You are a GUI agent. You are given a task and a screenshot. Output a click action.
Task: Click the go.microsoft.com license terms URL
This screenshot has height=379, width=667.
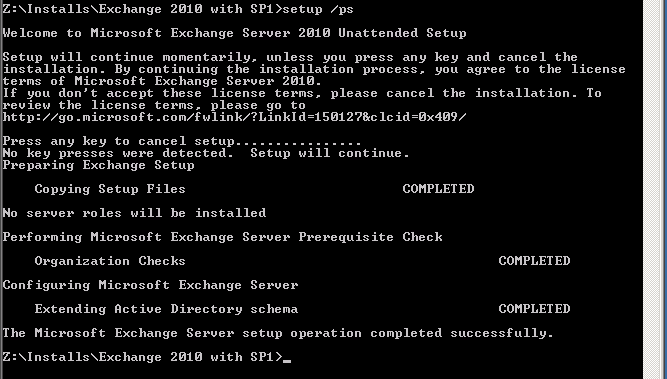coord(234,117)
